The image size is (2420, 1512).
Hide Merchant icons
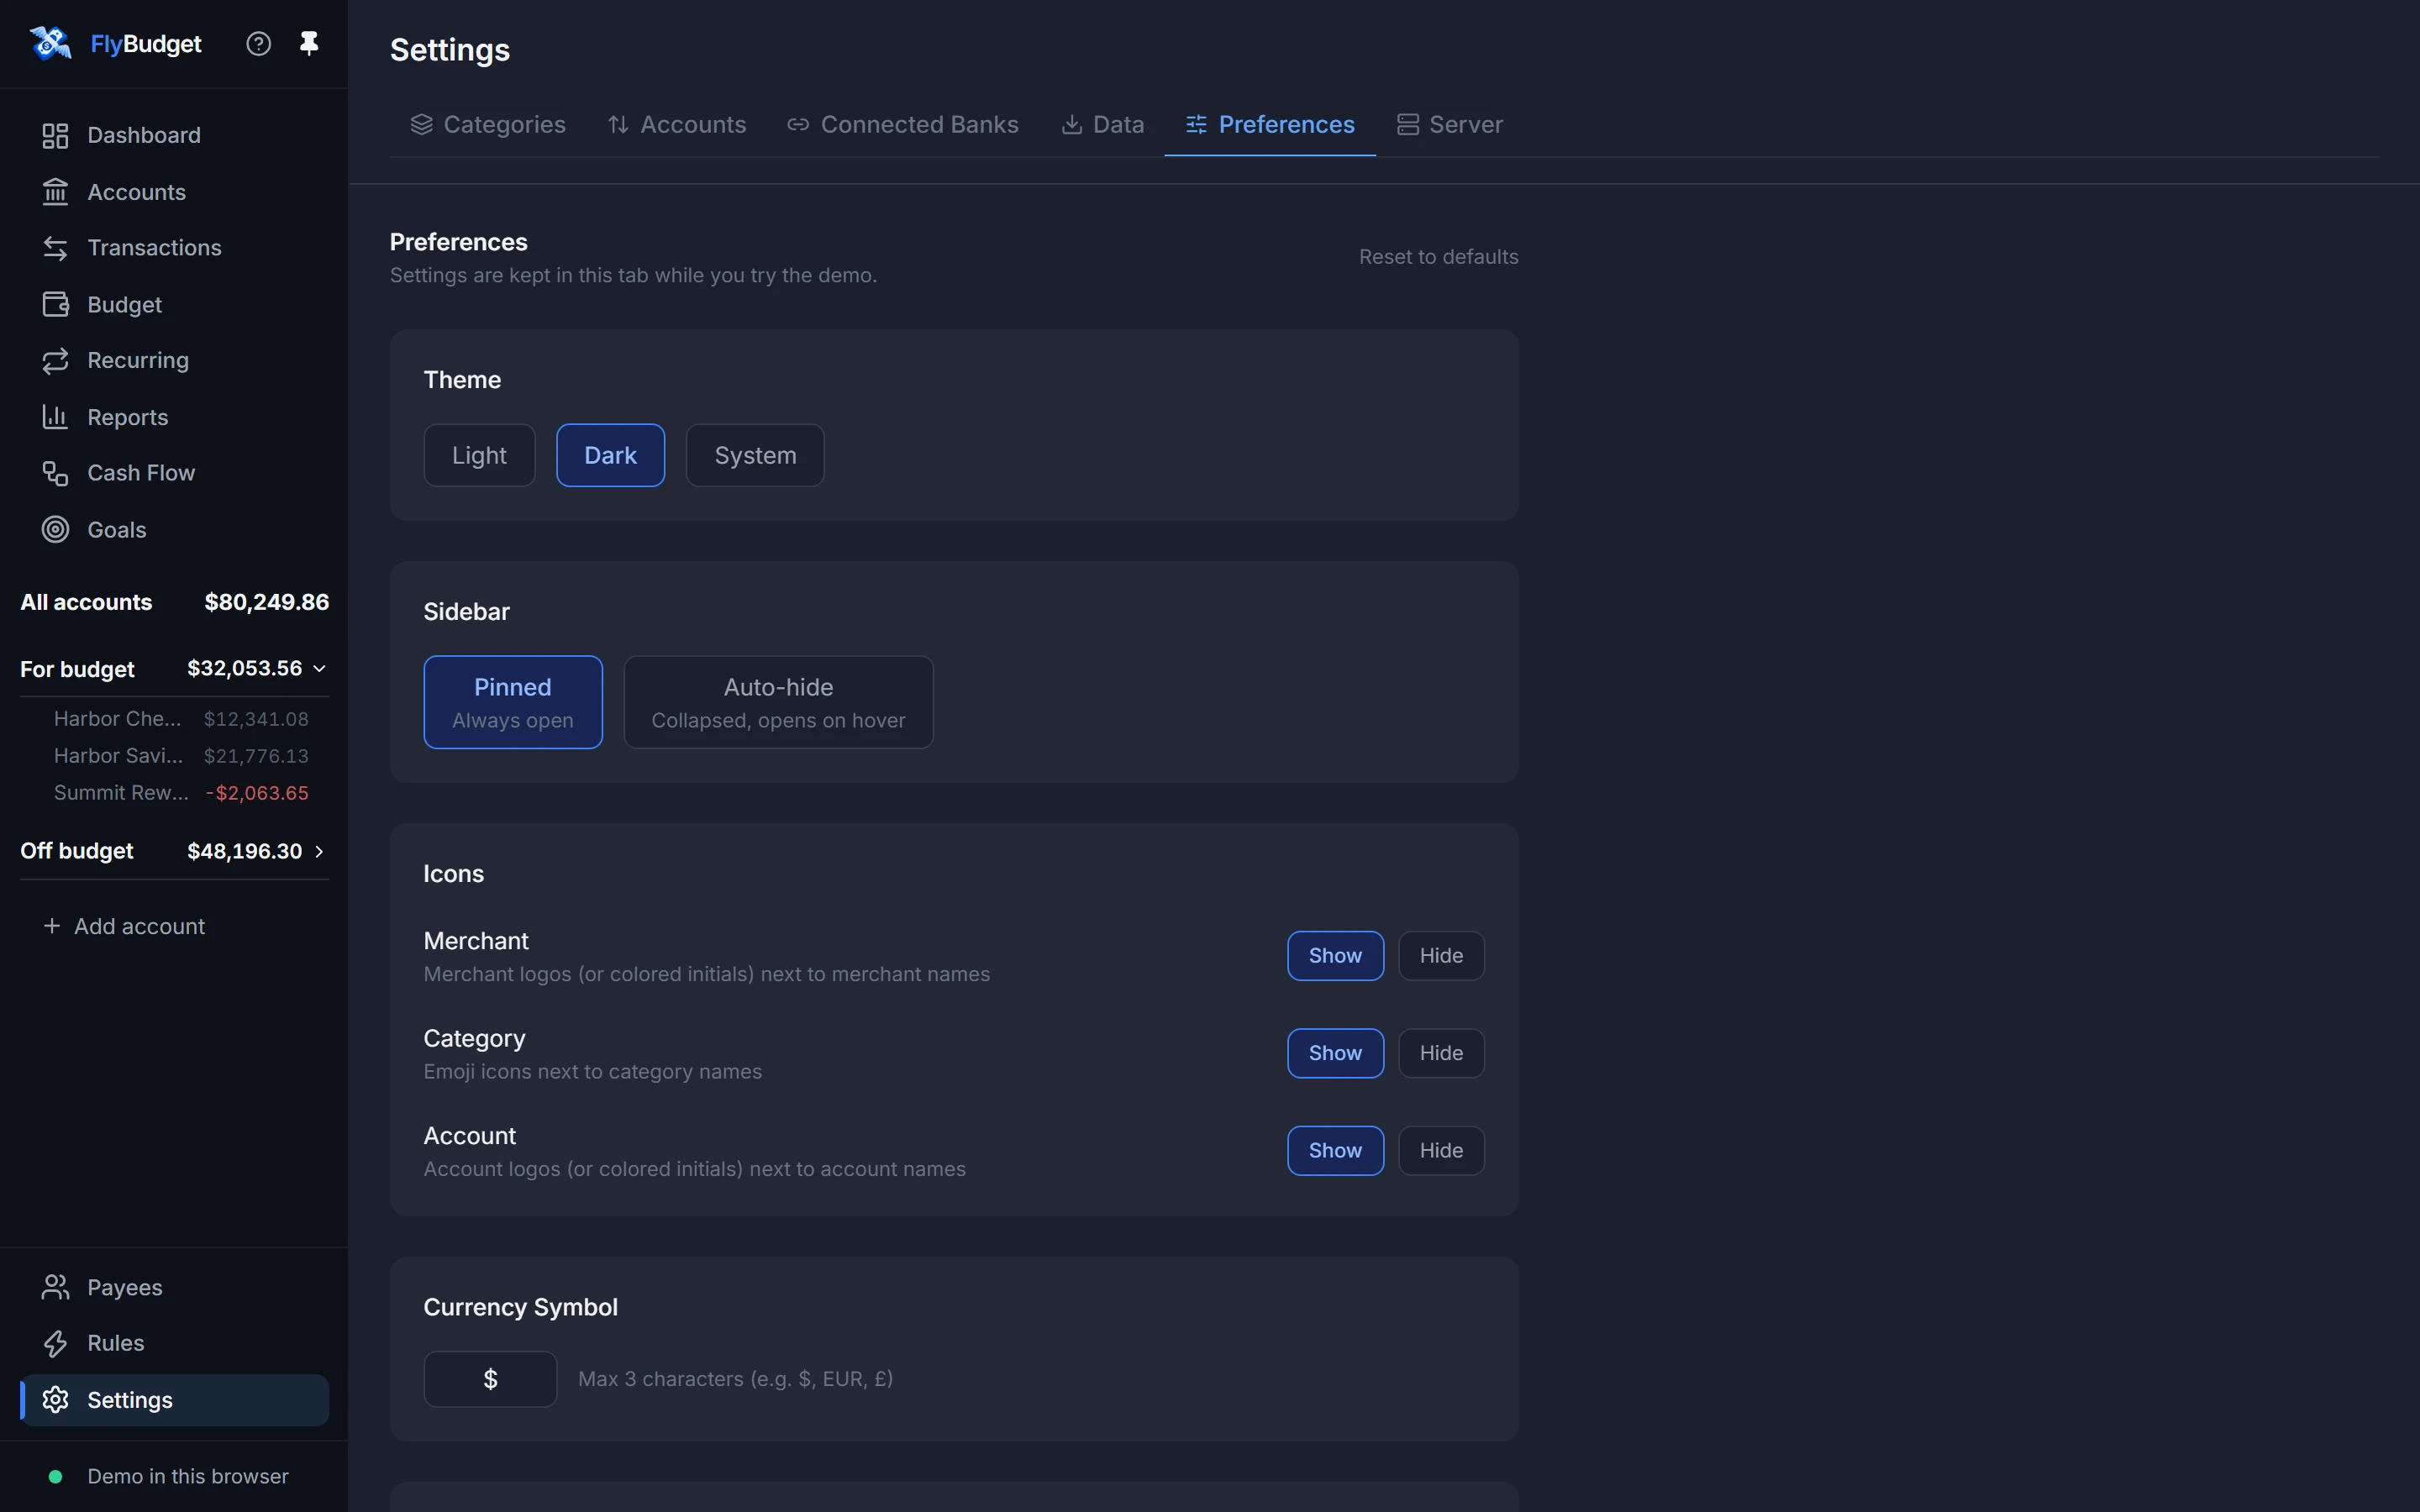pyautogui.click(x=1441, y=956)
